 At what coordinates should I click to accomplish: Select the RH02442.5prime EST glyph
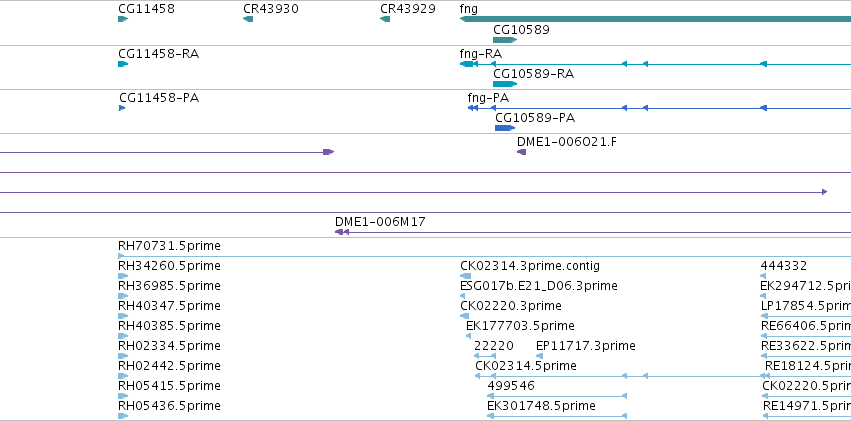(x=123, y=376)
